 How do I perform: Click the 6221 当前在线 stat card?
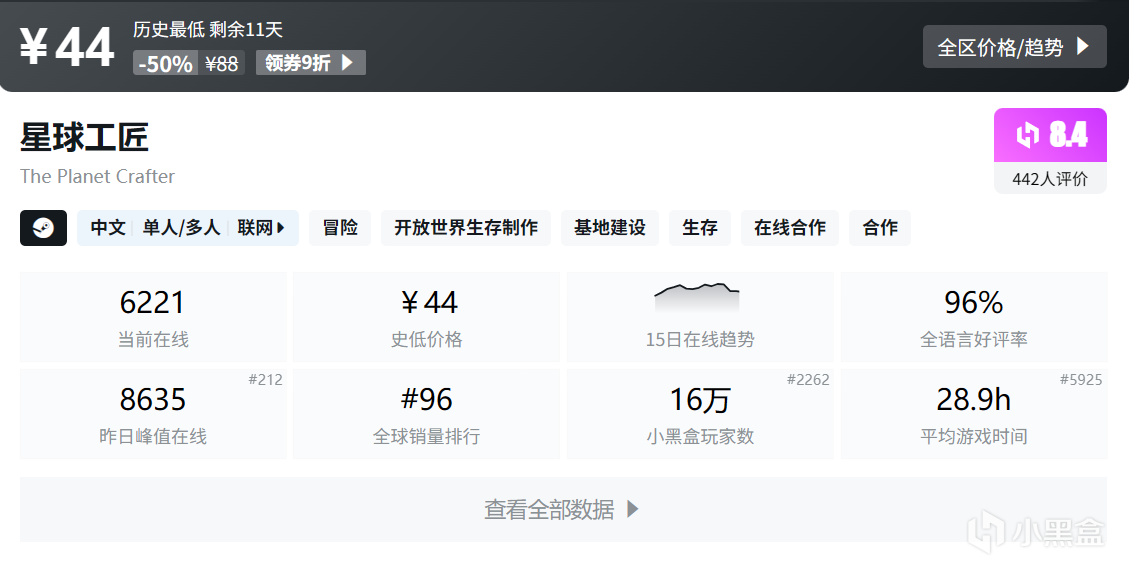pos(153,316)
